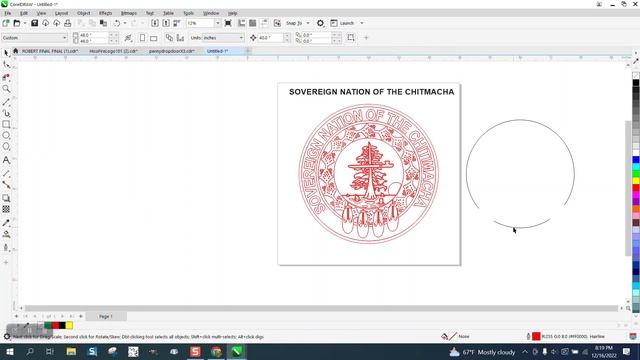The image size is (640, 360).
Task: Select the Crop tool
Action: tap(6, 77)
